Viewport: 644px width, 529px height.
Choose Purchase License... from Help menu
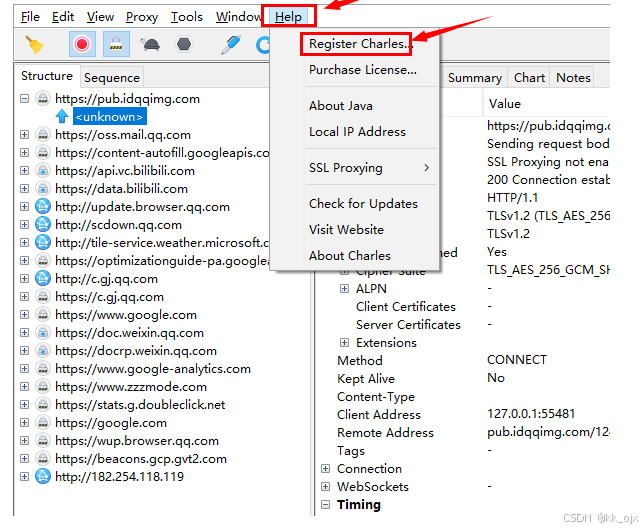pyautogui.click(x=363, y=70)
